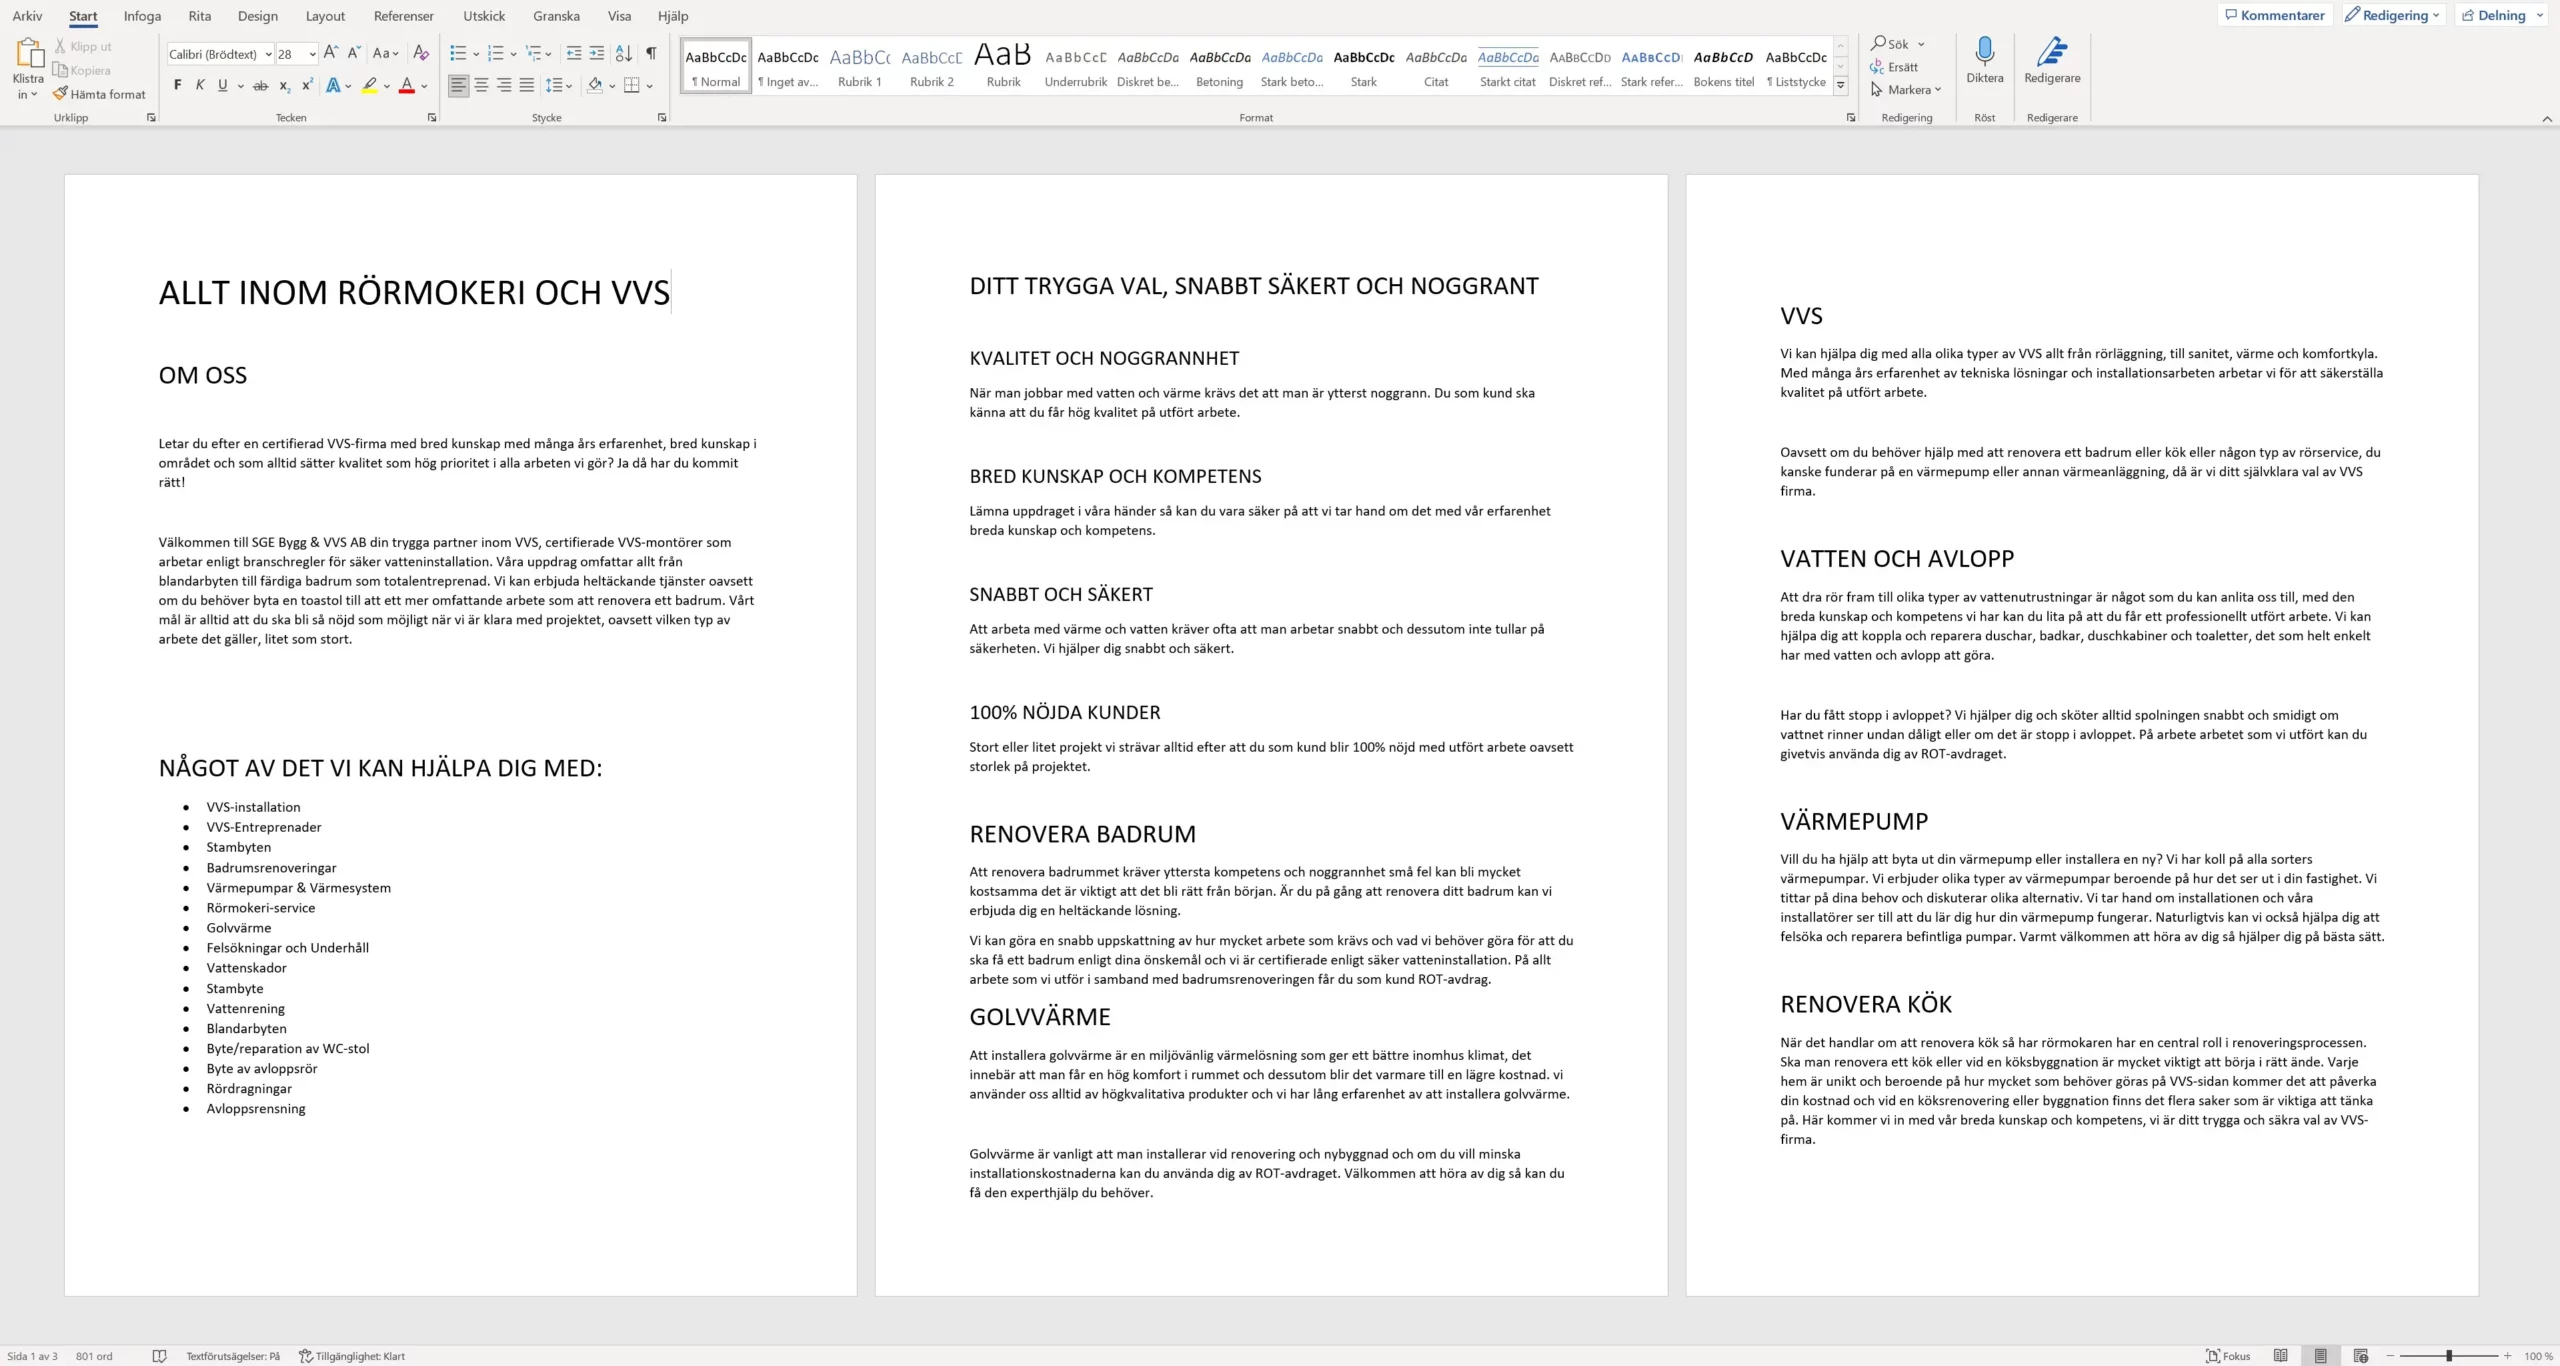Open the Design tab

pos(258,16)
